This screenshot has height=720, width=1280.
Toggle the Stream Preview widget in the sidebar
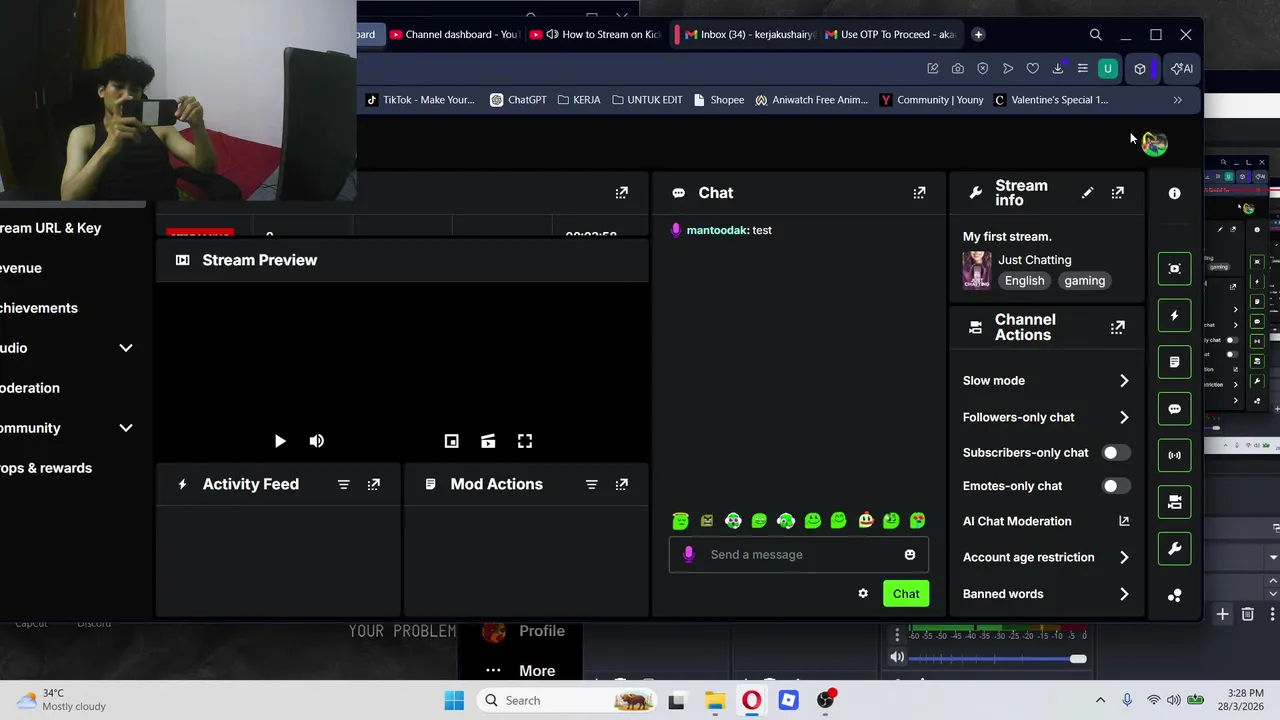tap(1175, 269)
